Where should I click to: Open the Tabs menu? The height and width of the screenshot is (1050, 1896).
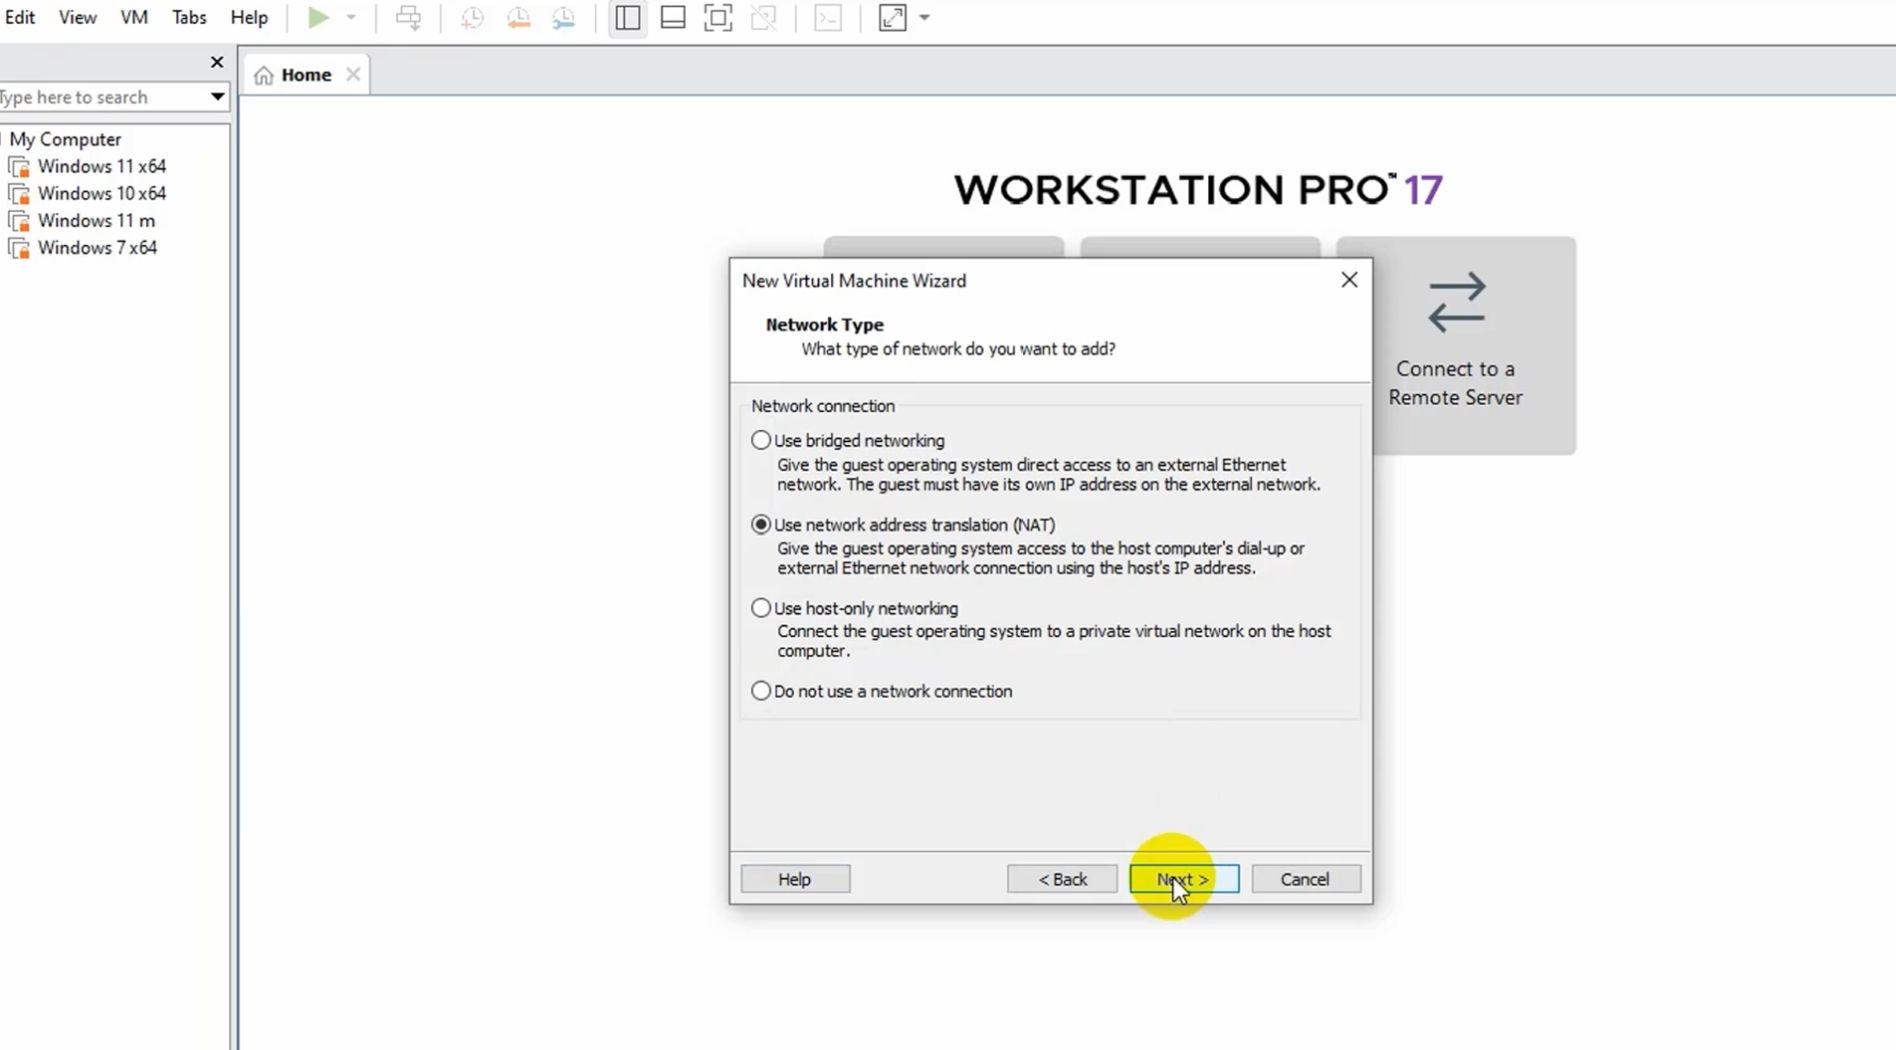point(189,18)
